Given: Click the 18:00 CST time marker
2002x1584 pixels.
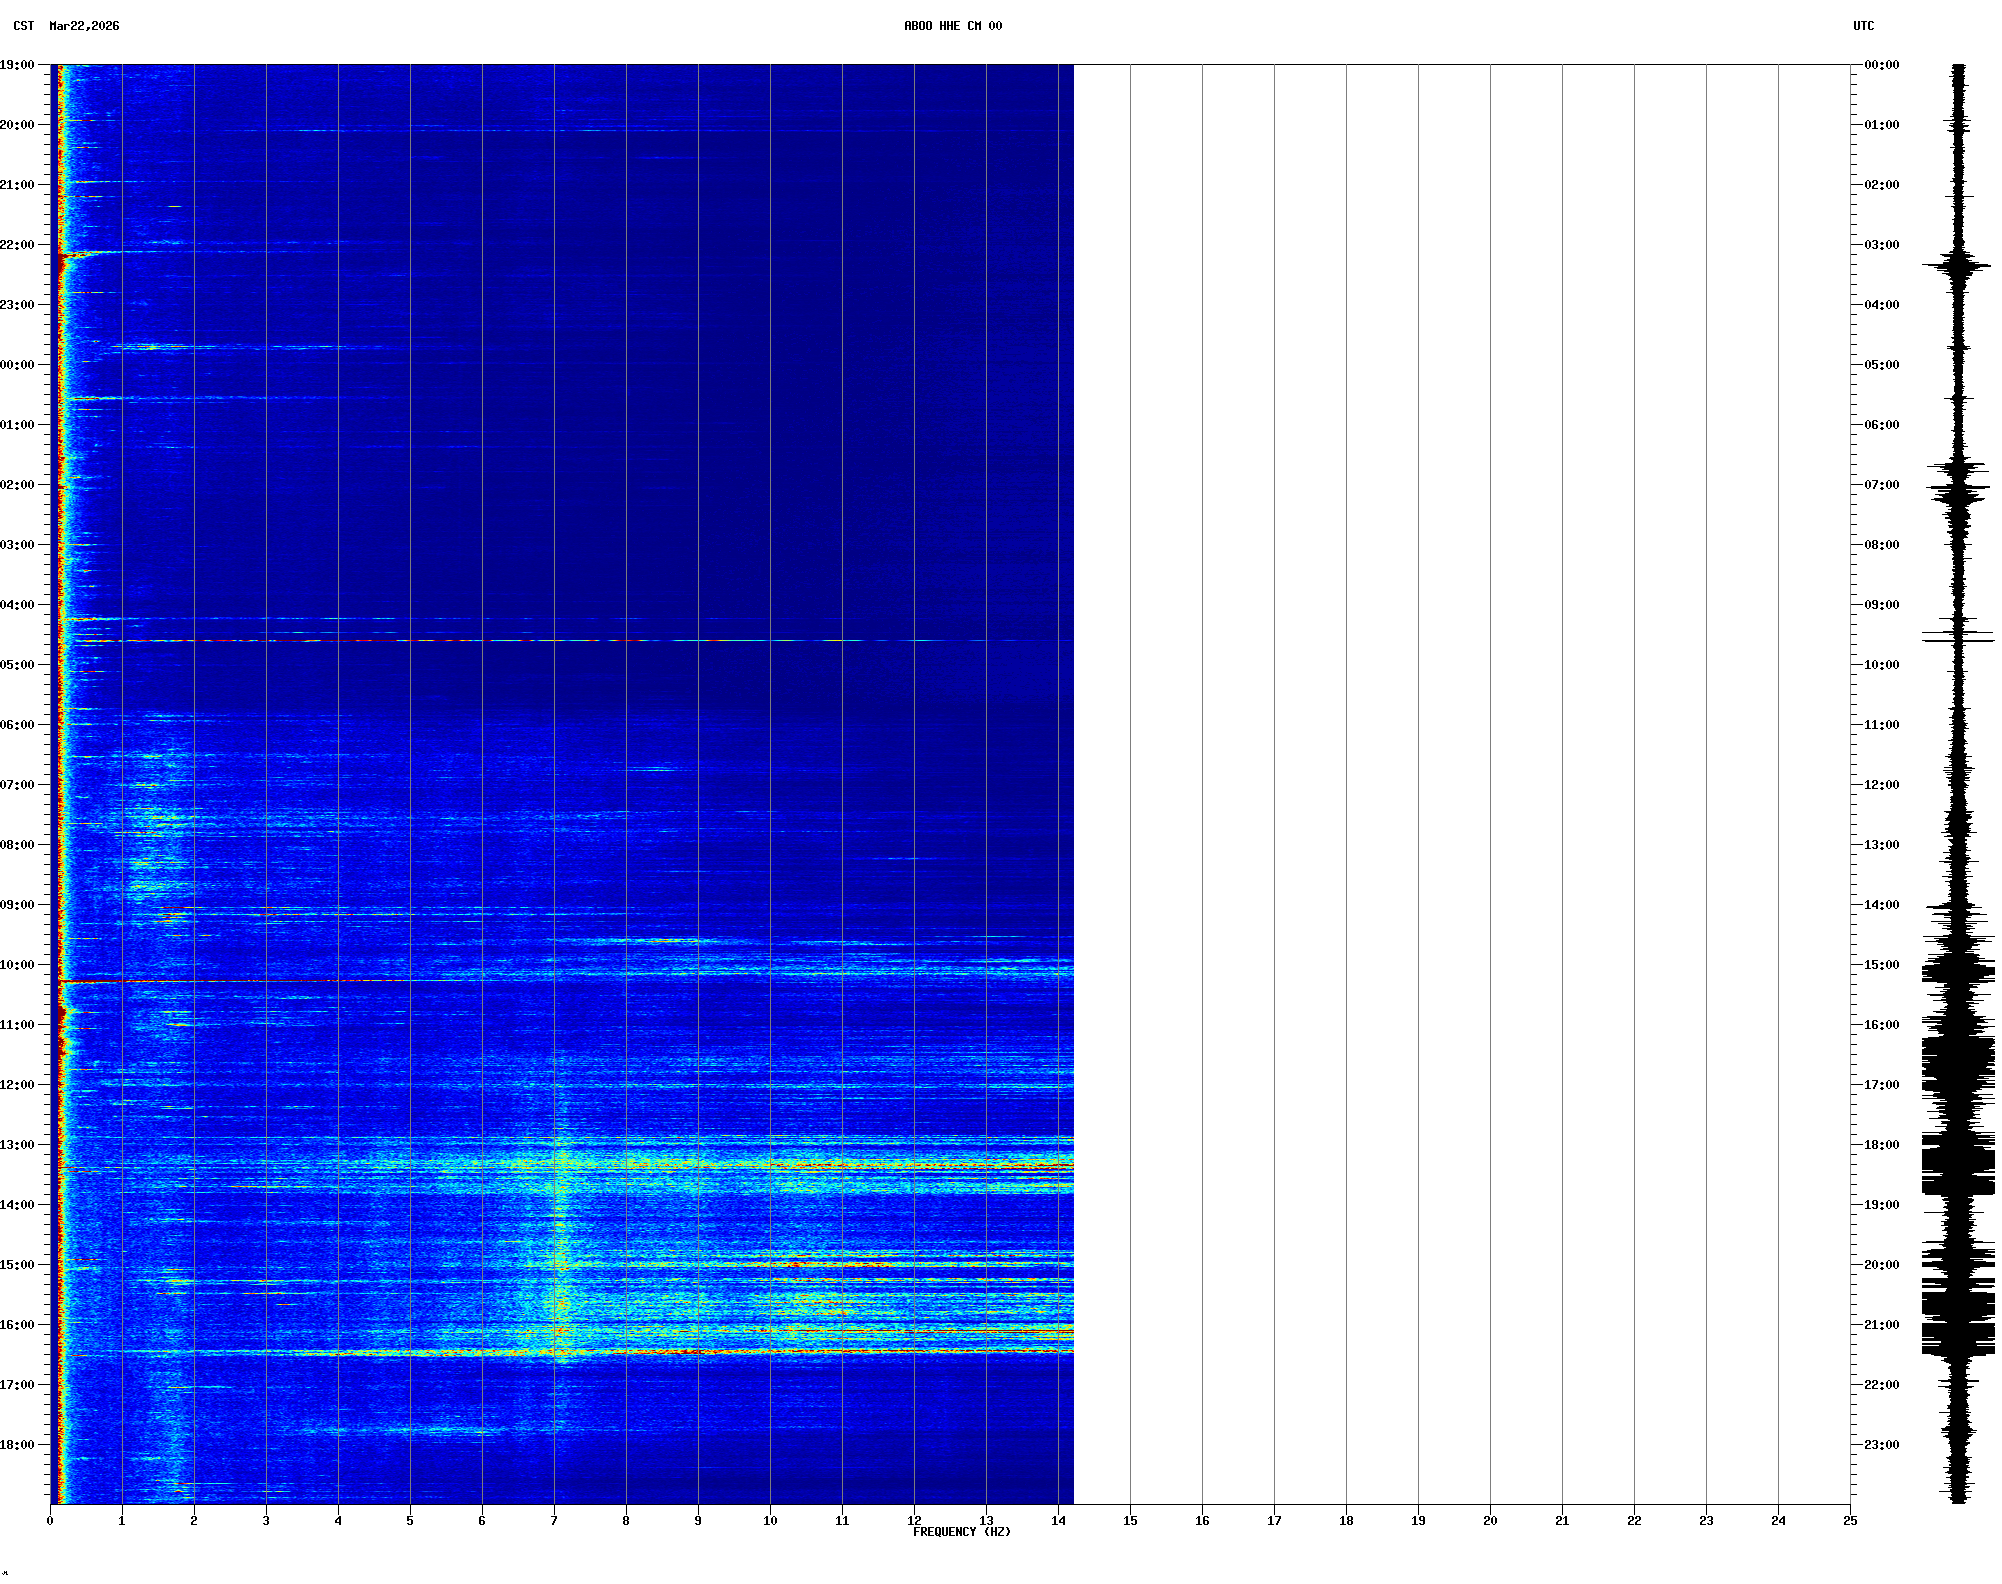Looking at the screenshot, I should click(x=17, y=1445).
